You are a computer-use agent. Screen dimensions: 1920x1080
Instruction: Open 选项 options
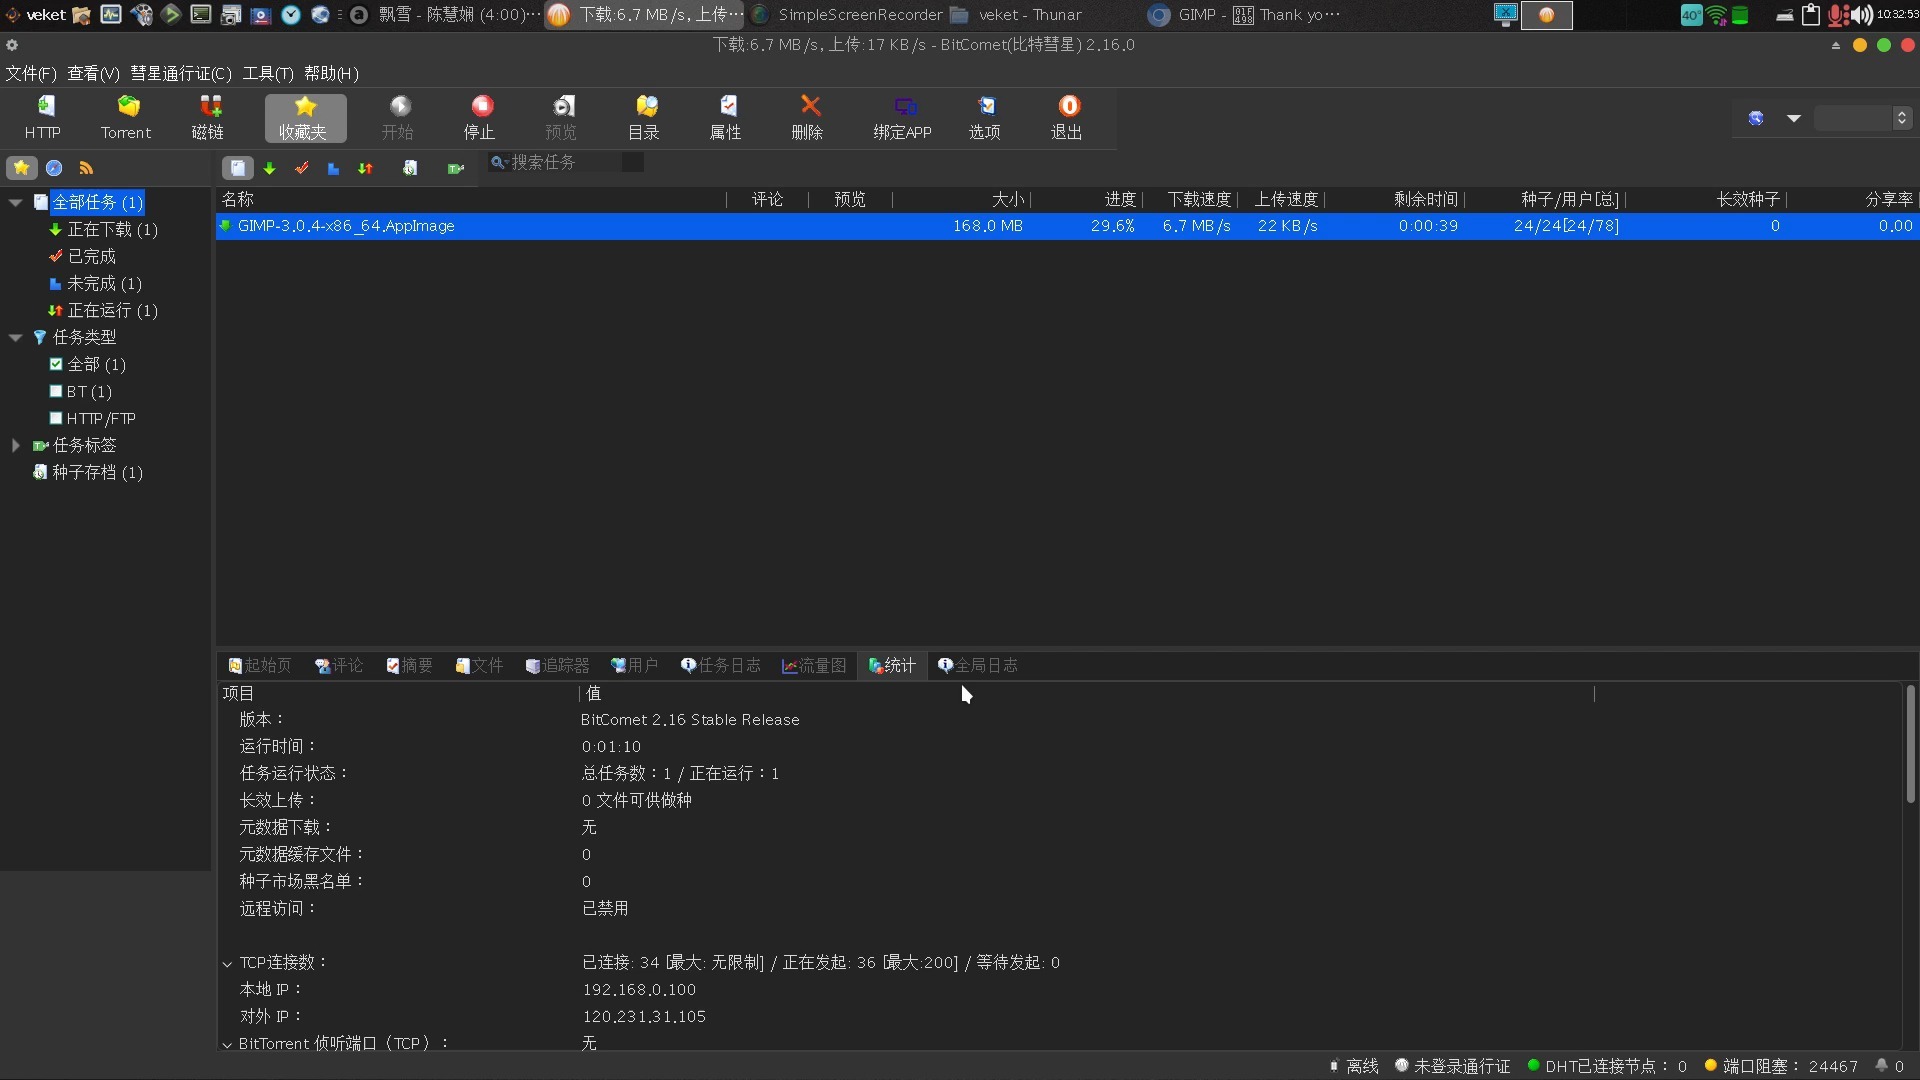click(x=985, y=117)
